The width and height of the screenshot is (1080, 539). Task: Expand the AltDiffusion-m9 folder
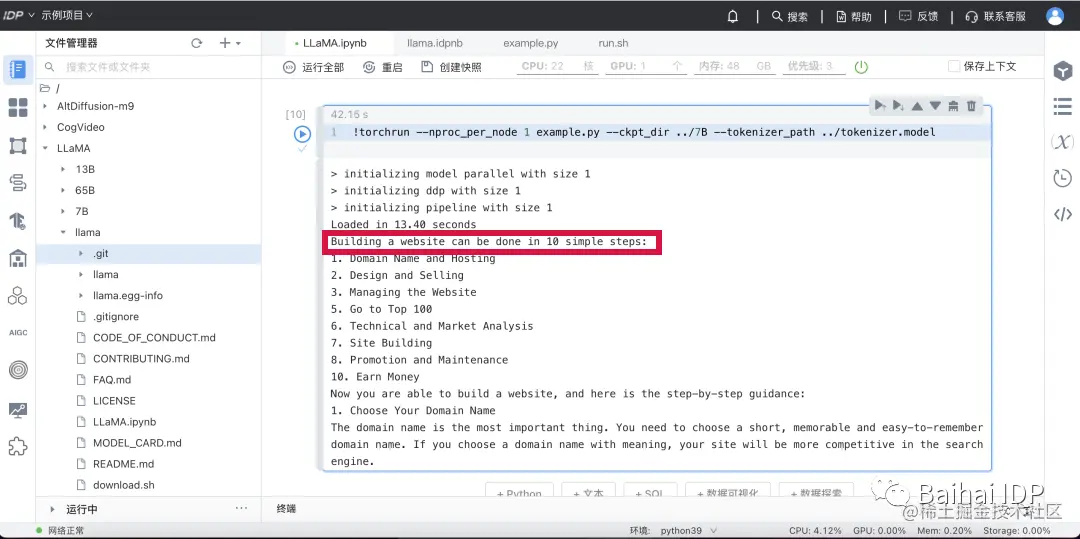tap(45, 106)
